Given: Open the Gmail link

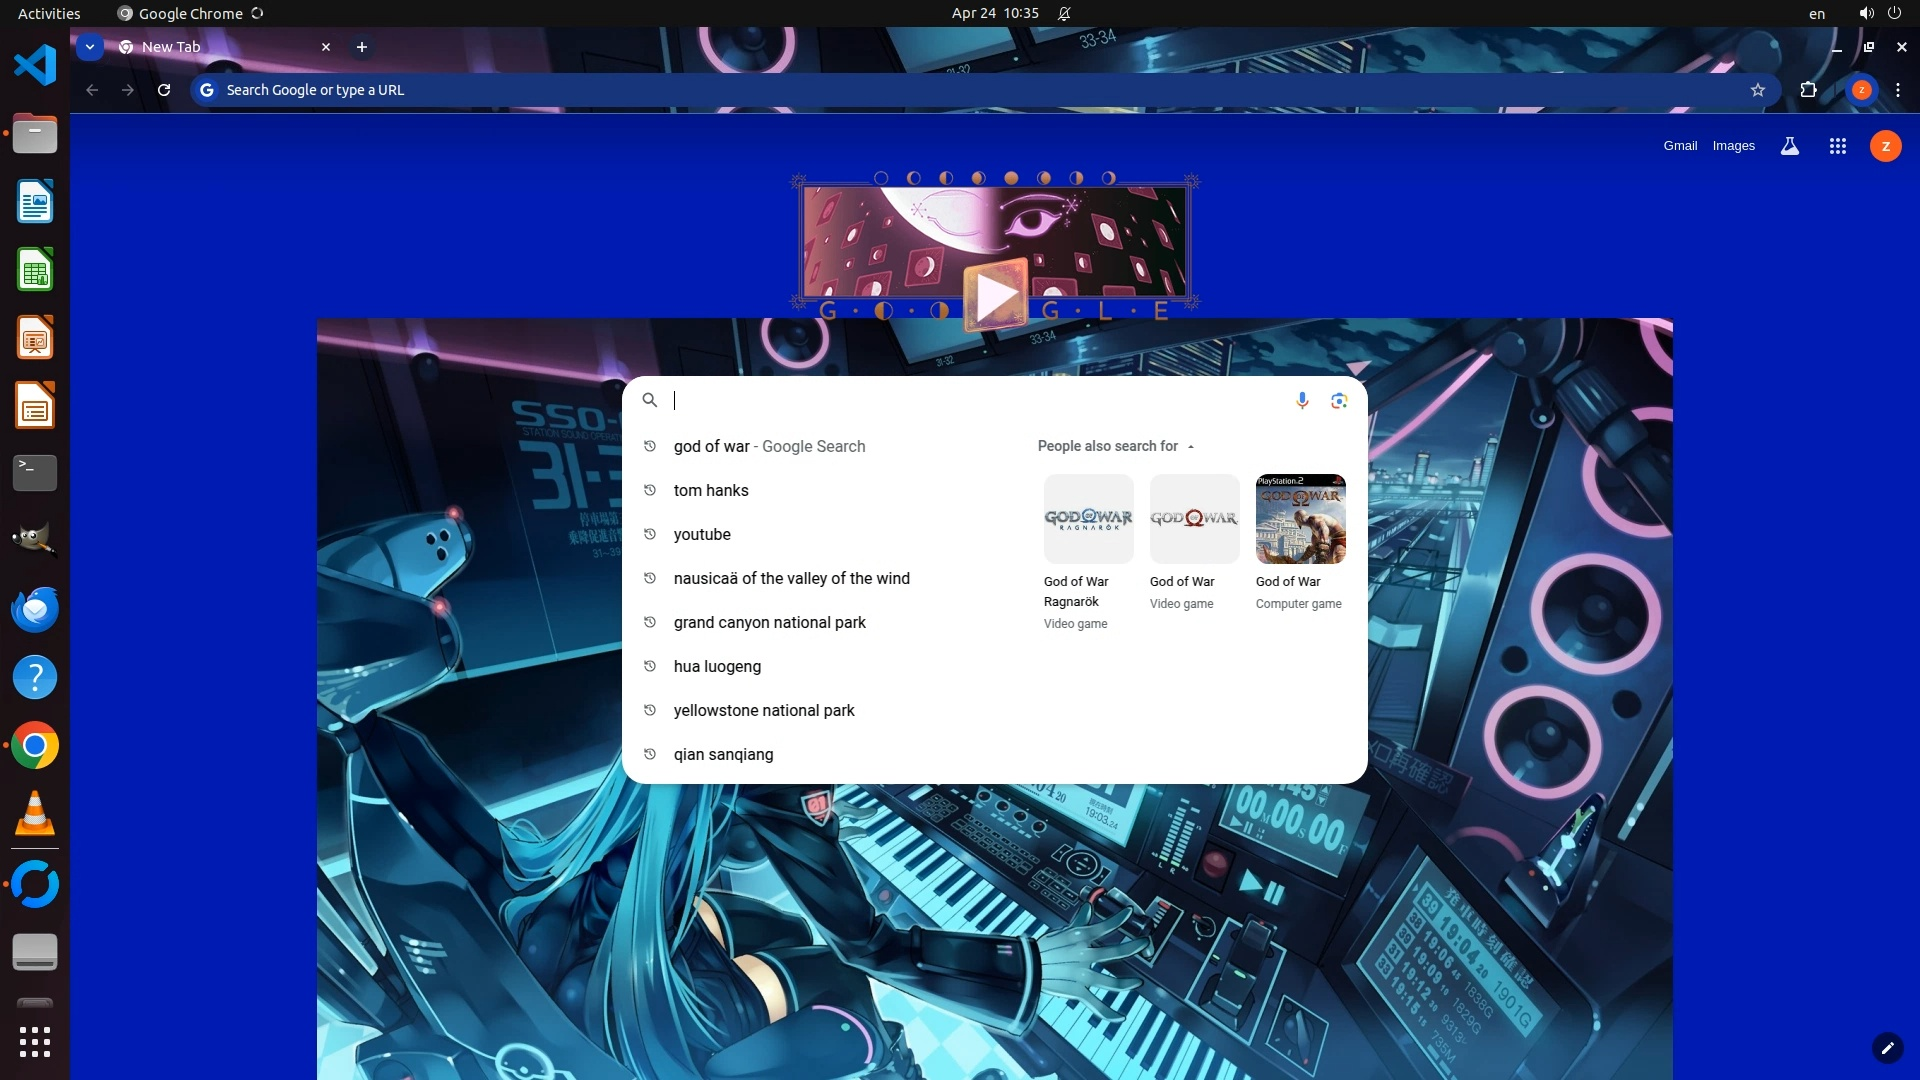Looking at the screenshot, I should coord(1680,146).
